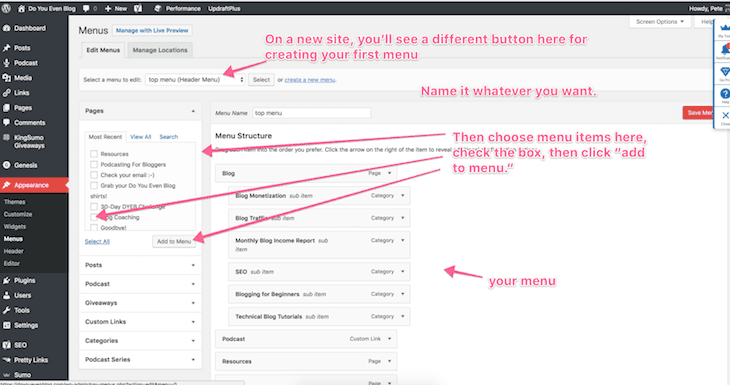Open Do You Even Blog home icon

click(21, 8)
